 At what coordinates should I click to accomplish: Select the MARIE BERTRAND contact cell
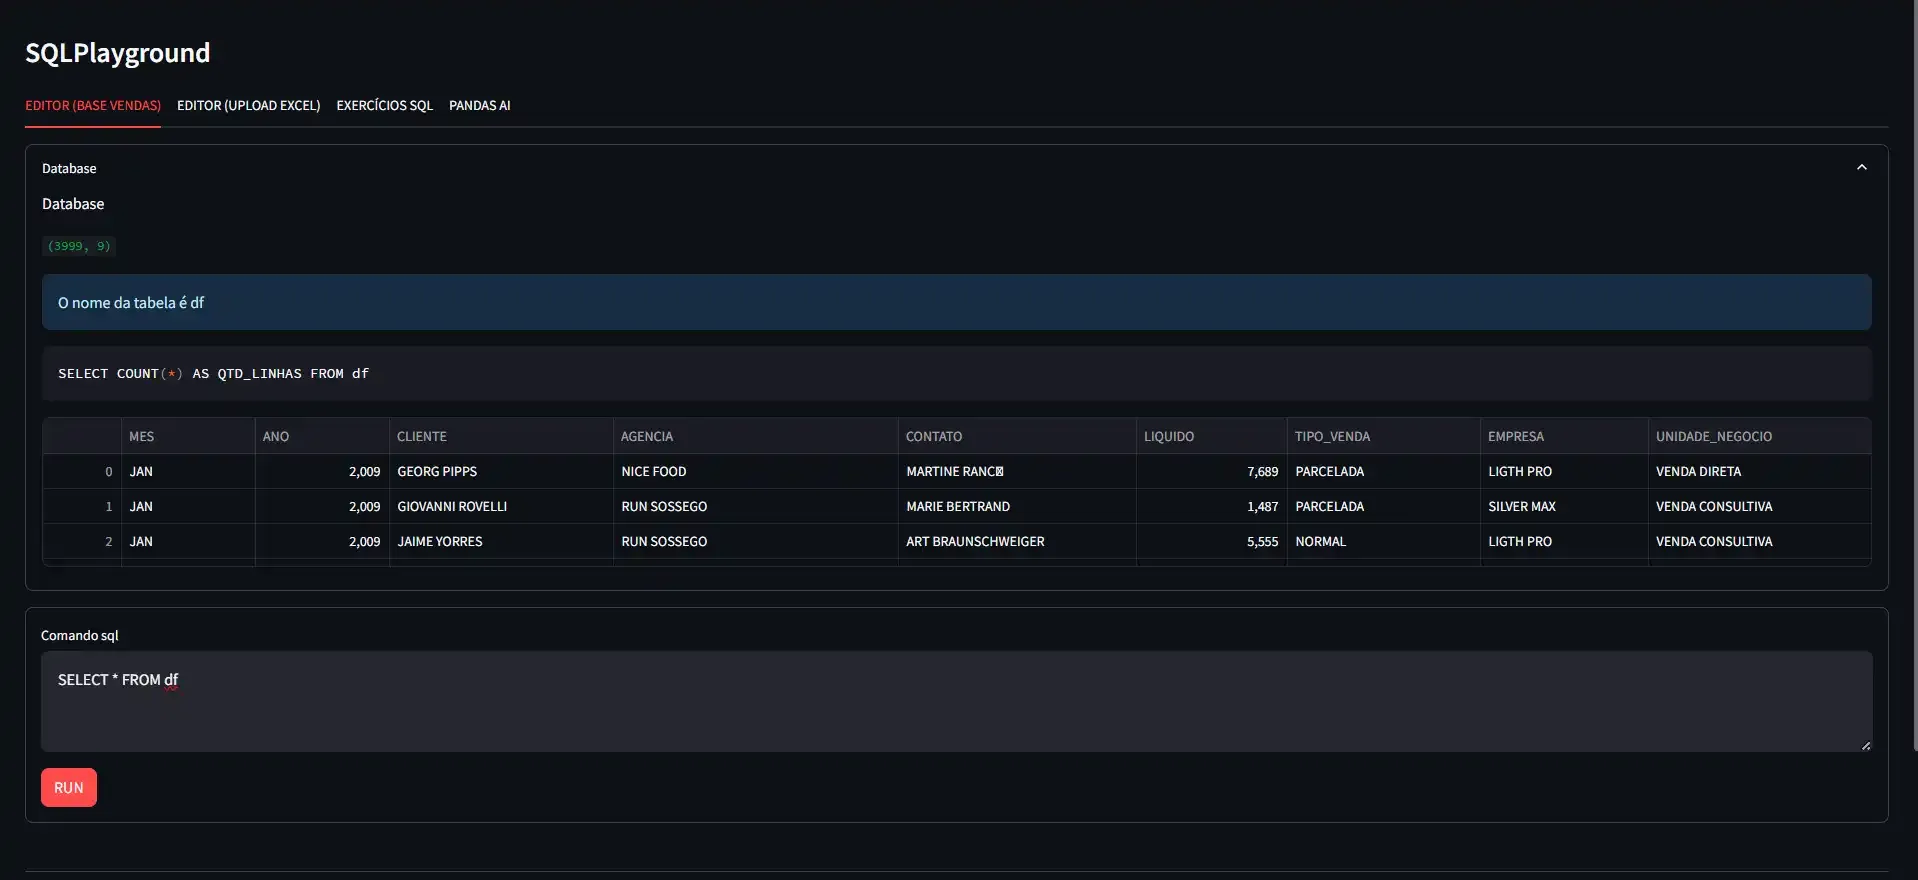click(1017, 506)
